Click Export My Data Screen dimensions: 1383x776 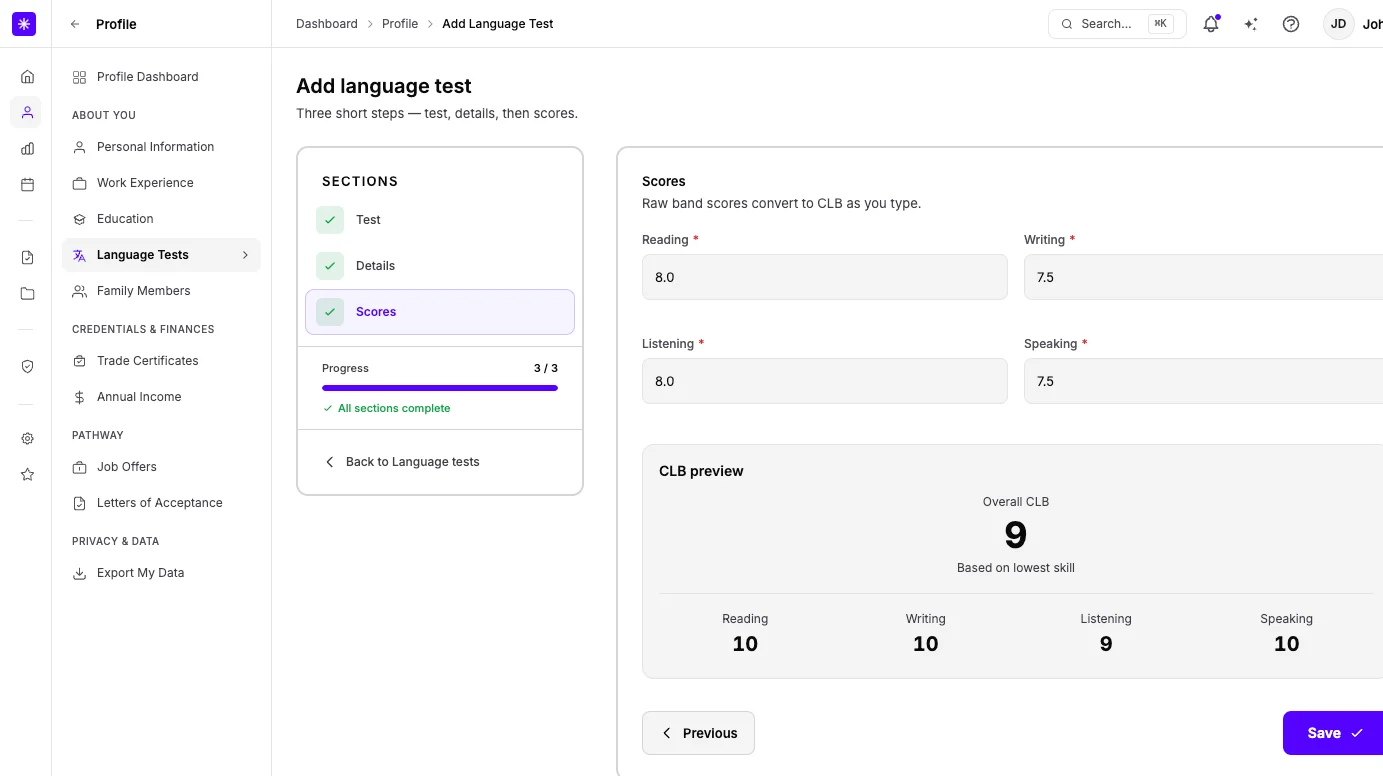(x=161, y=573)
